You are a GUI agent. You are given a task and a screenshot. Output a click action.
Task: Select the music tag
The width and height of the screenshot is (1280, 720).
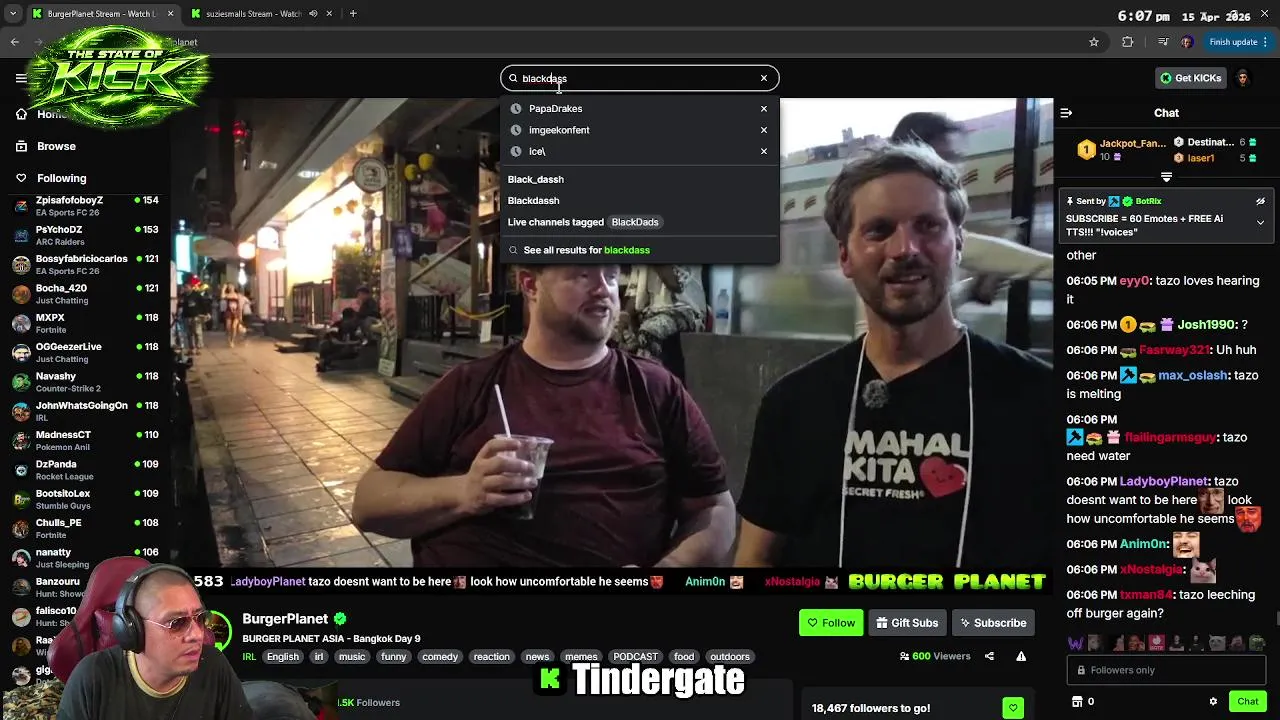(x=352, y=657)
